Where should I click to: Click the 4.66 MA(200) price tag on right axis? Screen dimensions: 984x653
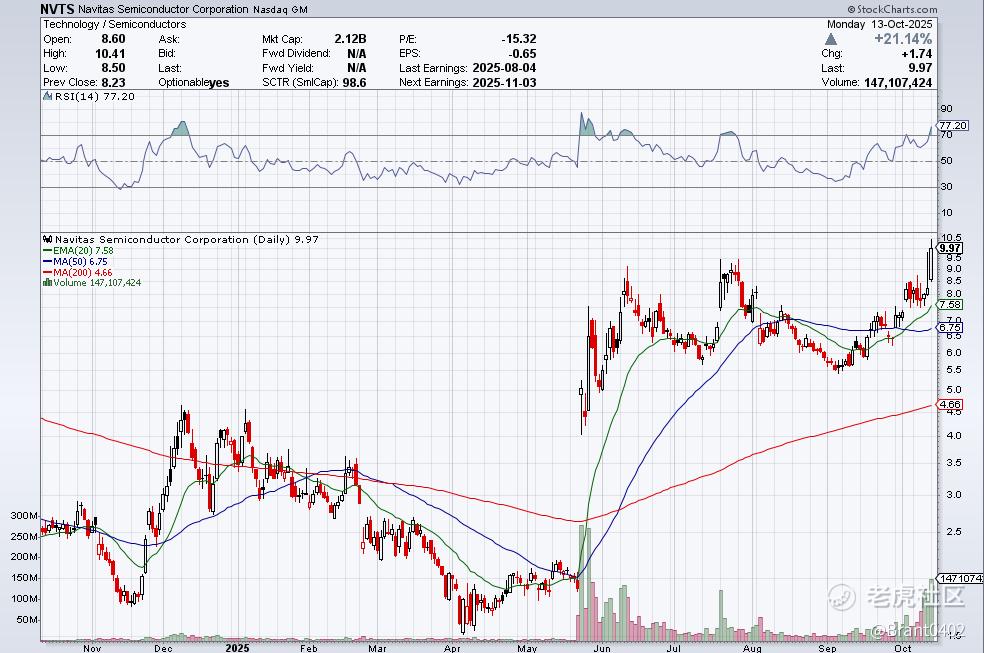pyautogui.click(x=950, y=405)
